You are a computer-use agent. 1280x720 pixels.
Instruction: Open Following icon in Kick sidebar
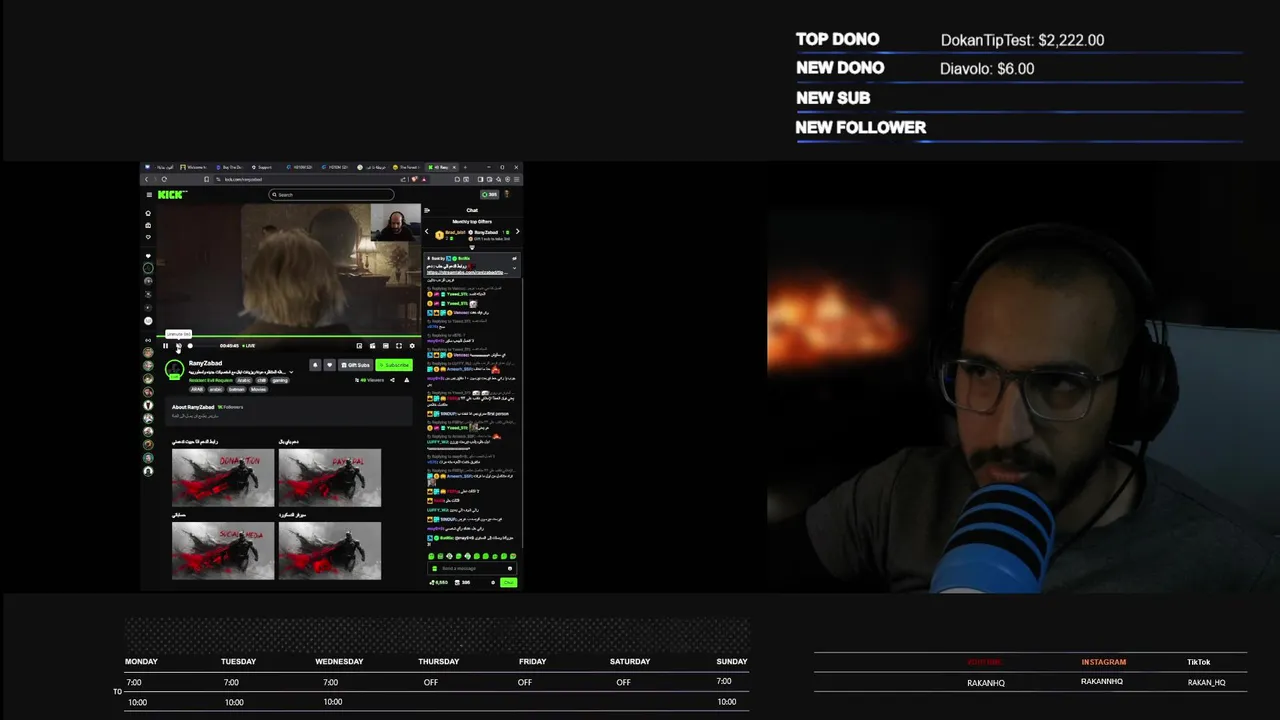[x=148, y=237]
